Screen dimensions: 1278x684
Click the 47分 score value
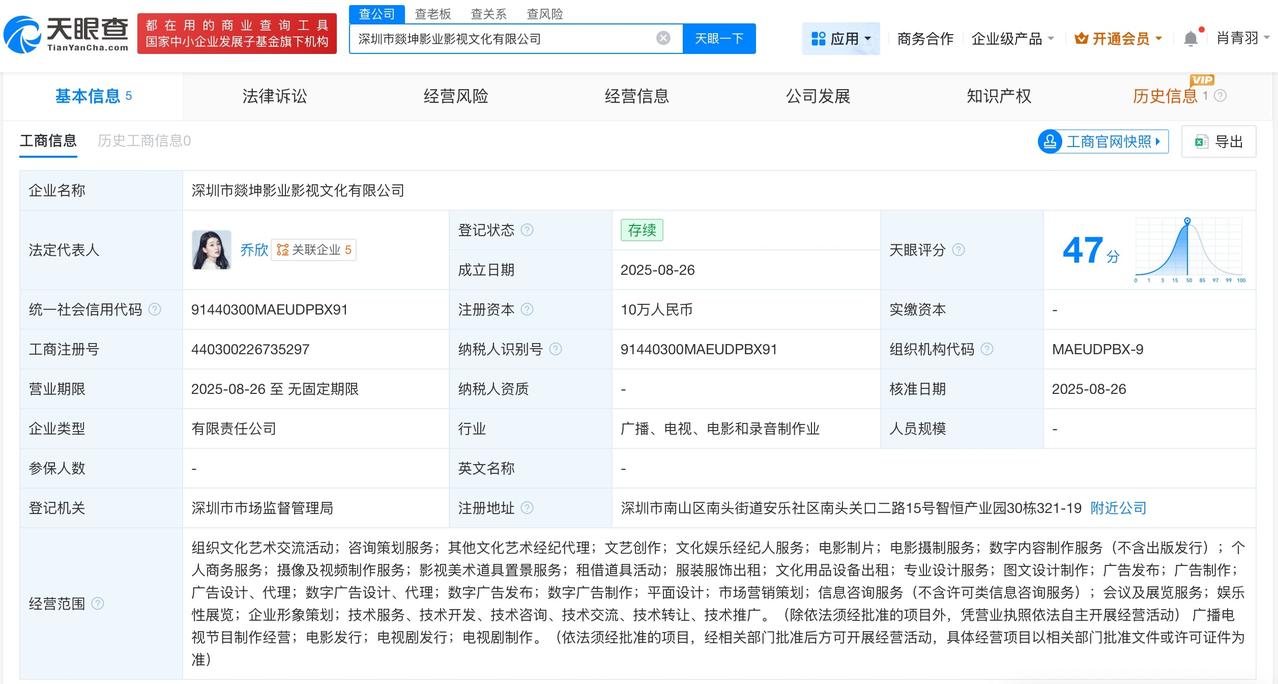(1091, 250)
